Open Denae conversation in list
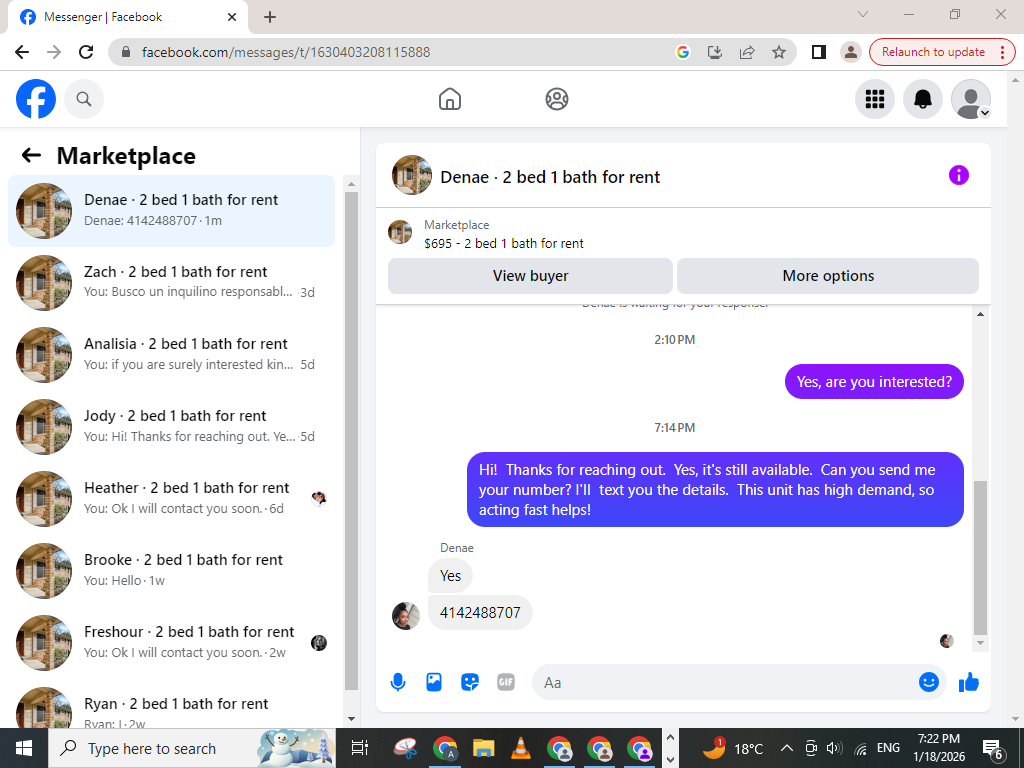Viewport: 1024px width, 768px height. click(x=171, y=210)
